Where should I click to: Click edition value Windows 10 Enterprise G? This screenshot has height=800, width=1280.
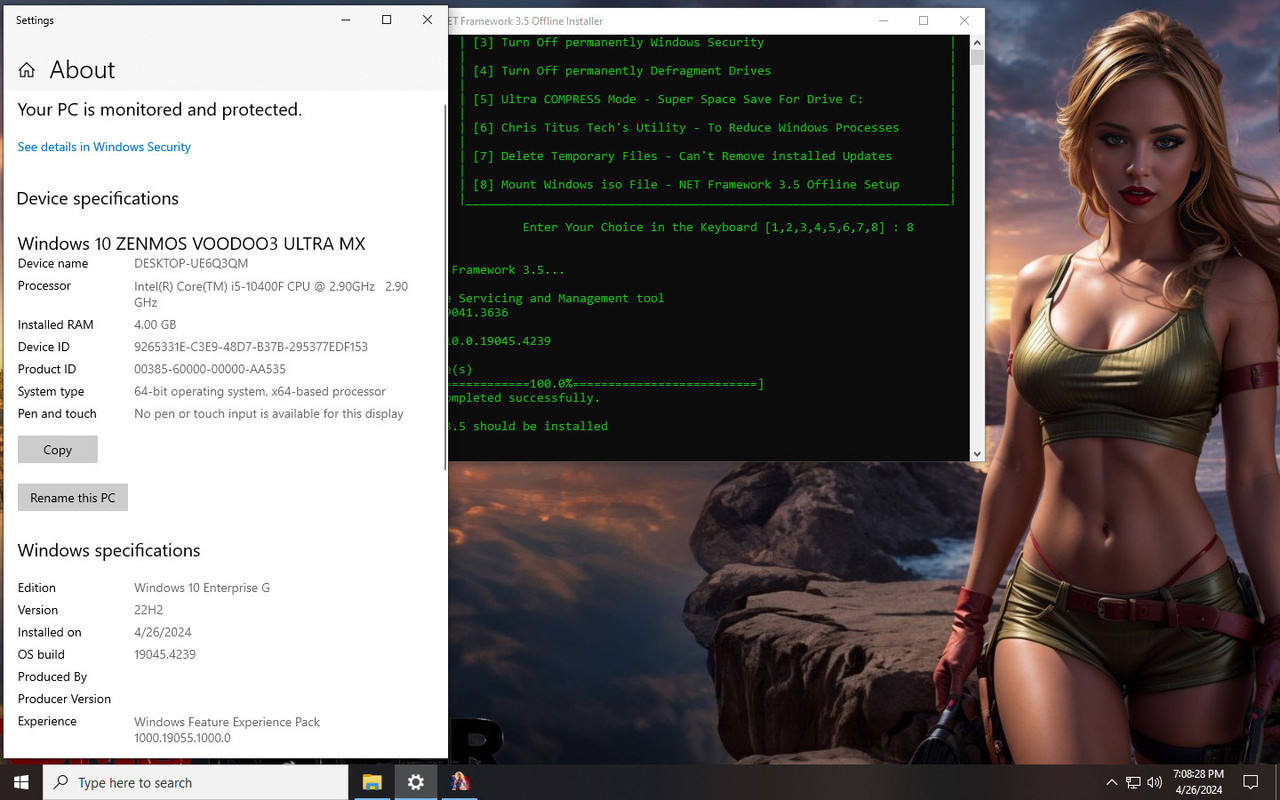tap(202, 588)
